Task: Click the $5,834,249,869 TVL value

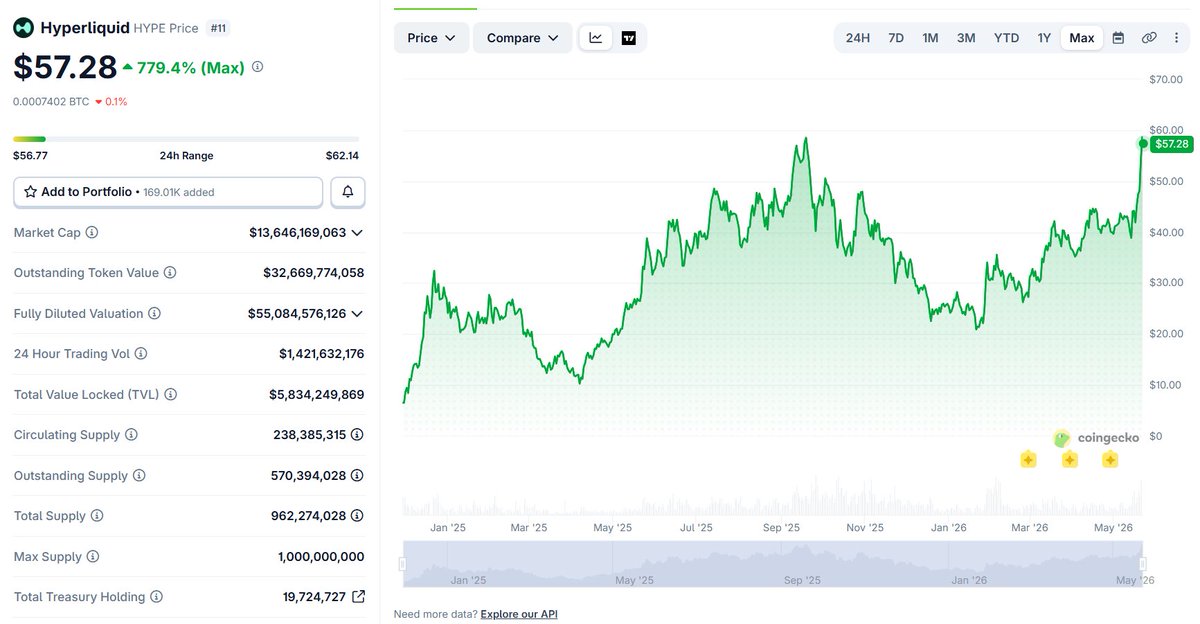Action: point(317,395)
